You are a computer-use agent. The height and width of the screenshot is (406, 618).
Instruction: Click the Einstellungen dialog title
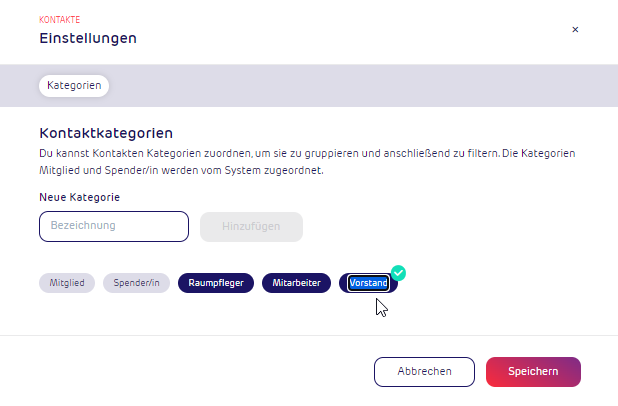[x=88, y=38]
